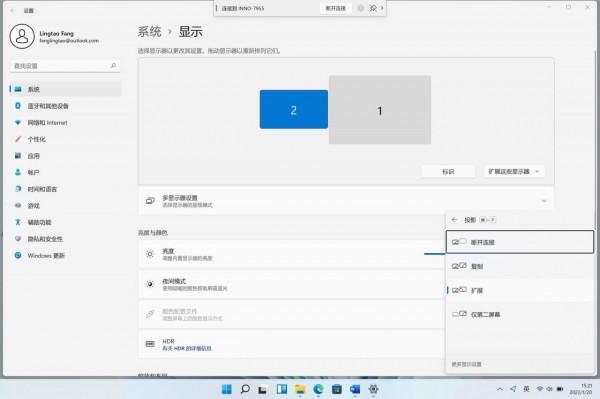Open the more display settings link in the Project flyout
Image resolution: width=600 pixels, height=399 pixels.
(466, 364)
